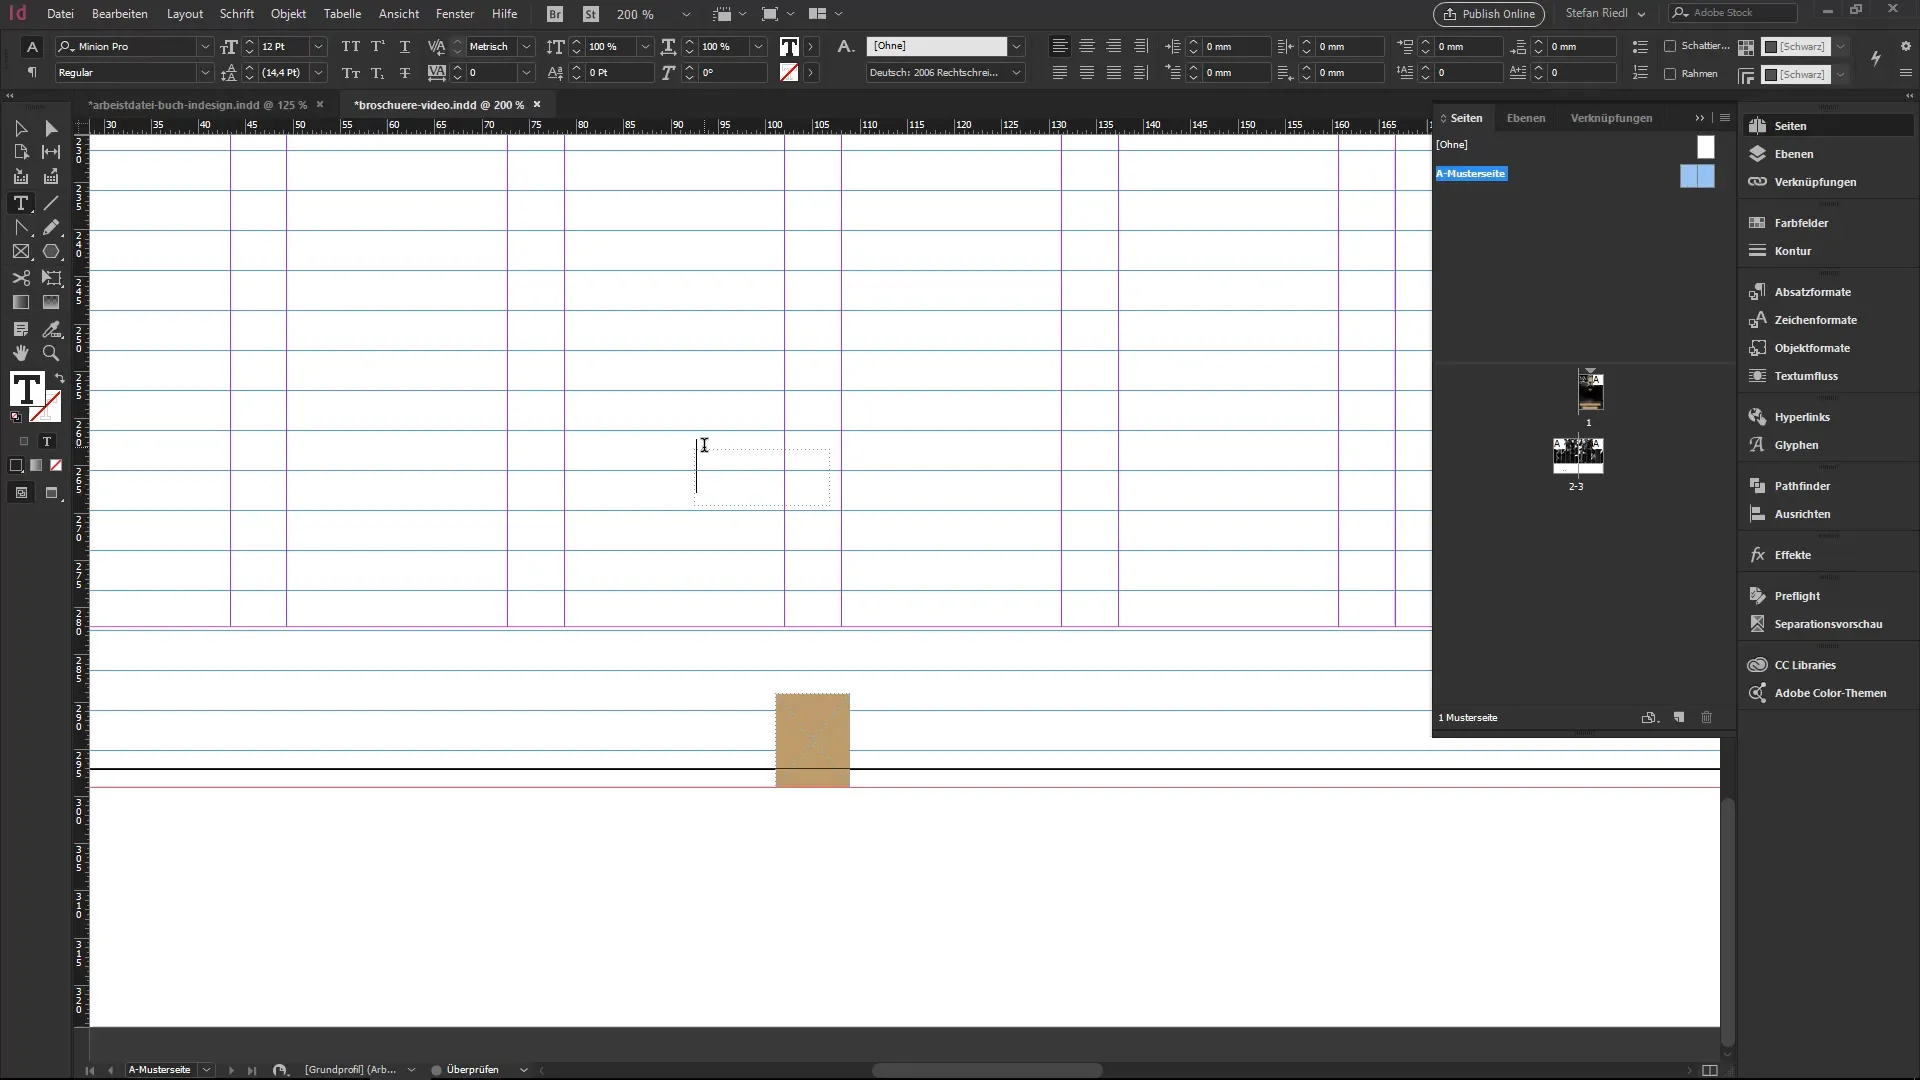This screenshot has width=1920, height=1080.
Task: Select the Scissors tool
Action: (20, 278)
